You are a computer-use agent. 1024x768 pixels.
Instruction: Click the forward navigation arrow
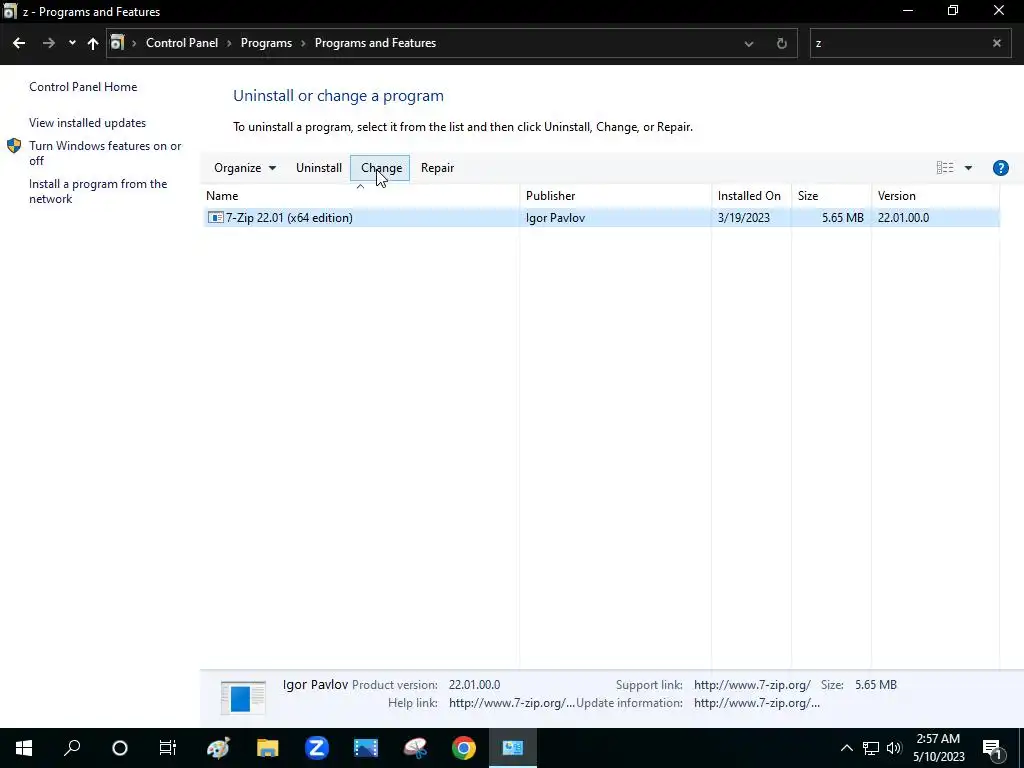(48, 43)
